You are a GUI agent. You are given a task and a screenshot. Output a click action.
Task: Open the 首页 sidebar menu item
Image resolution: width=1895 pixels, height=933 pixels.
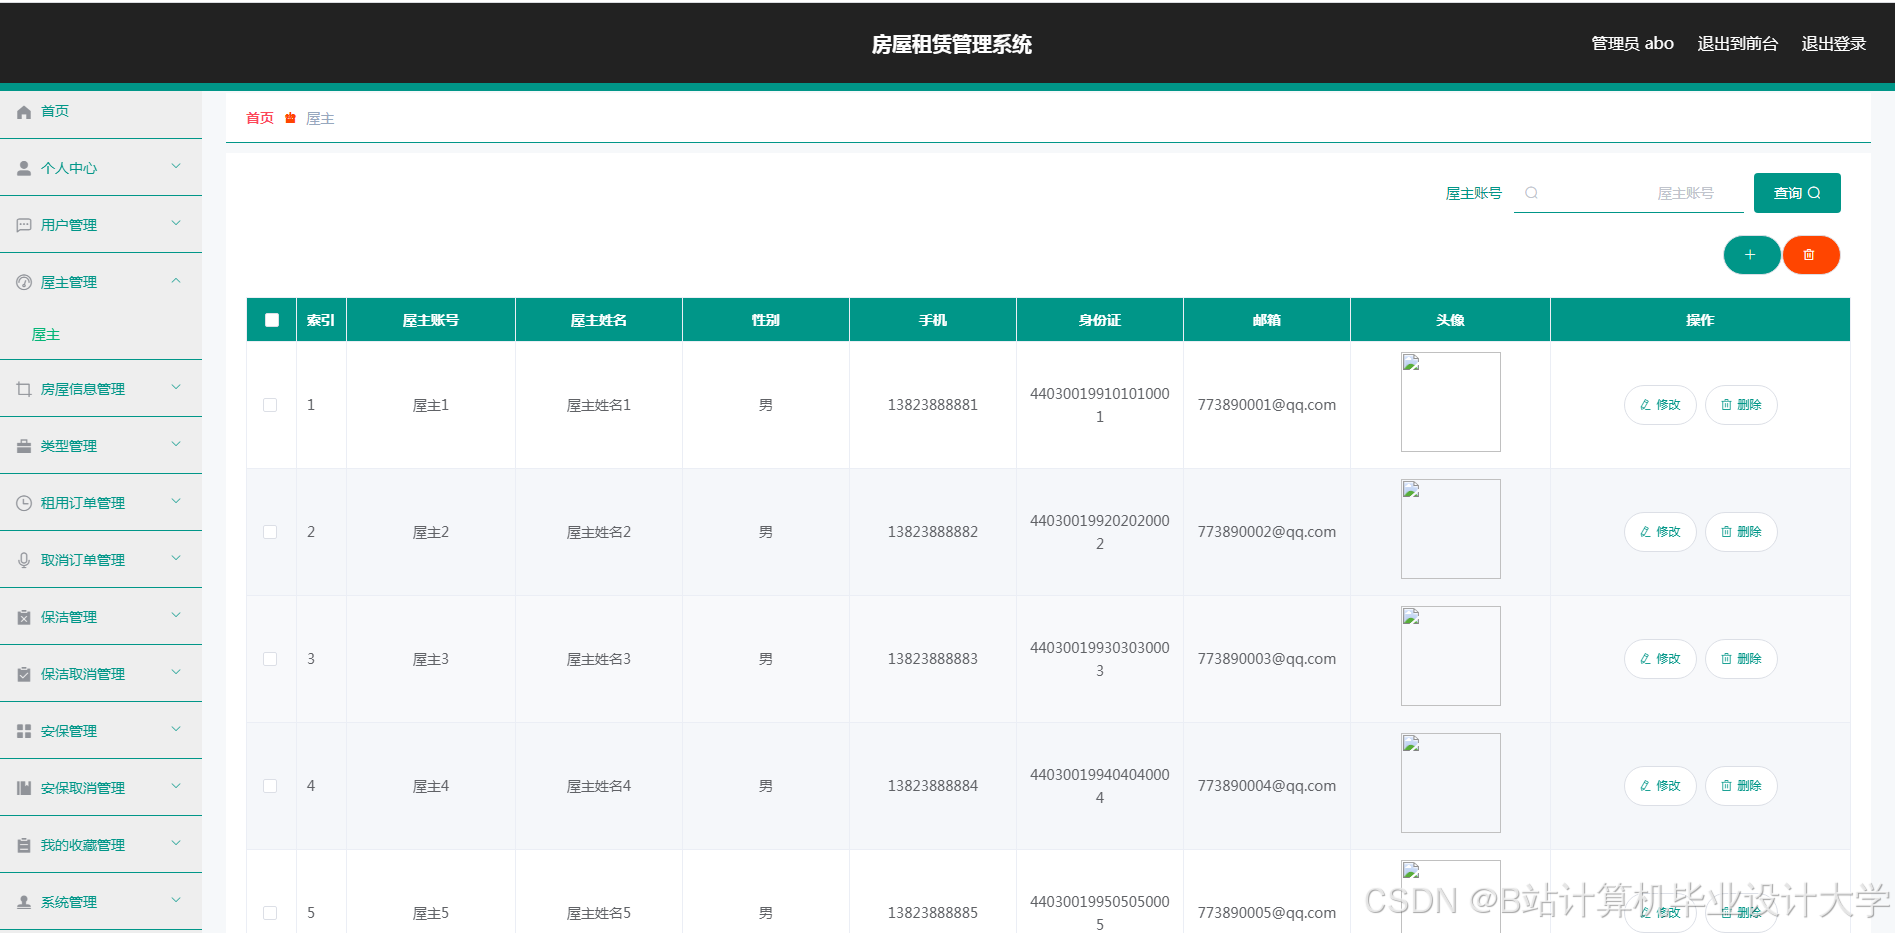pos(100,112)
